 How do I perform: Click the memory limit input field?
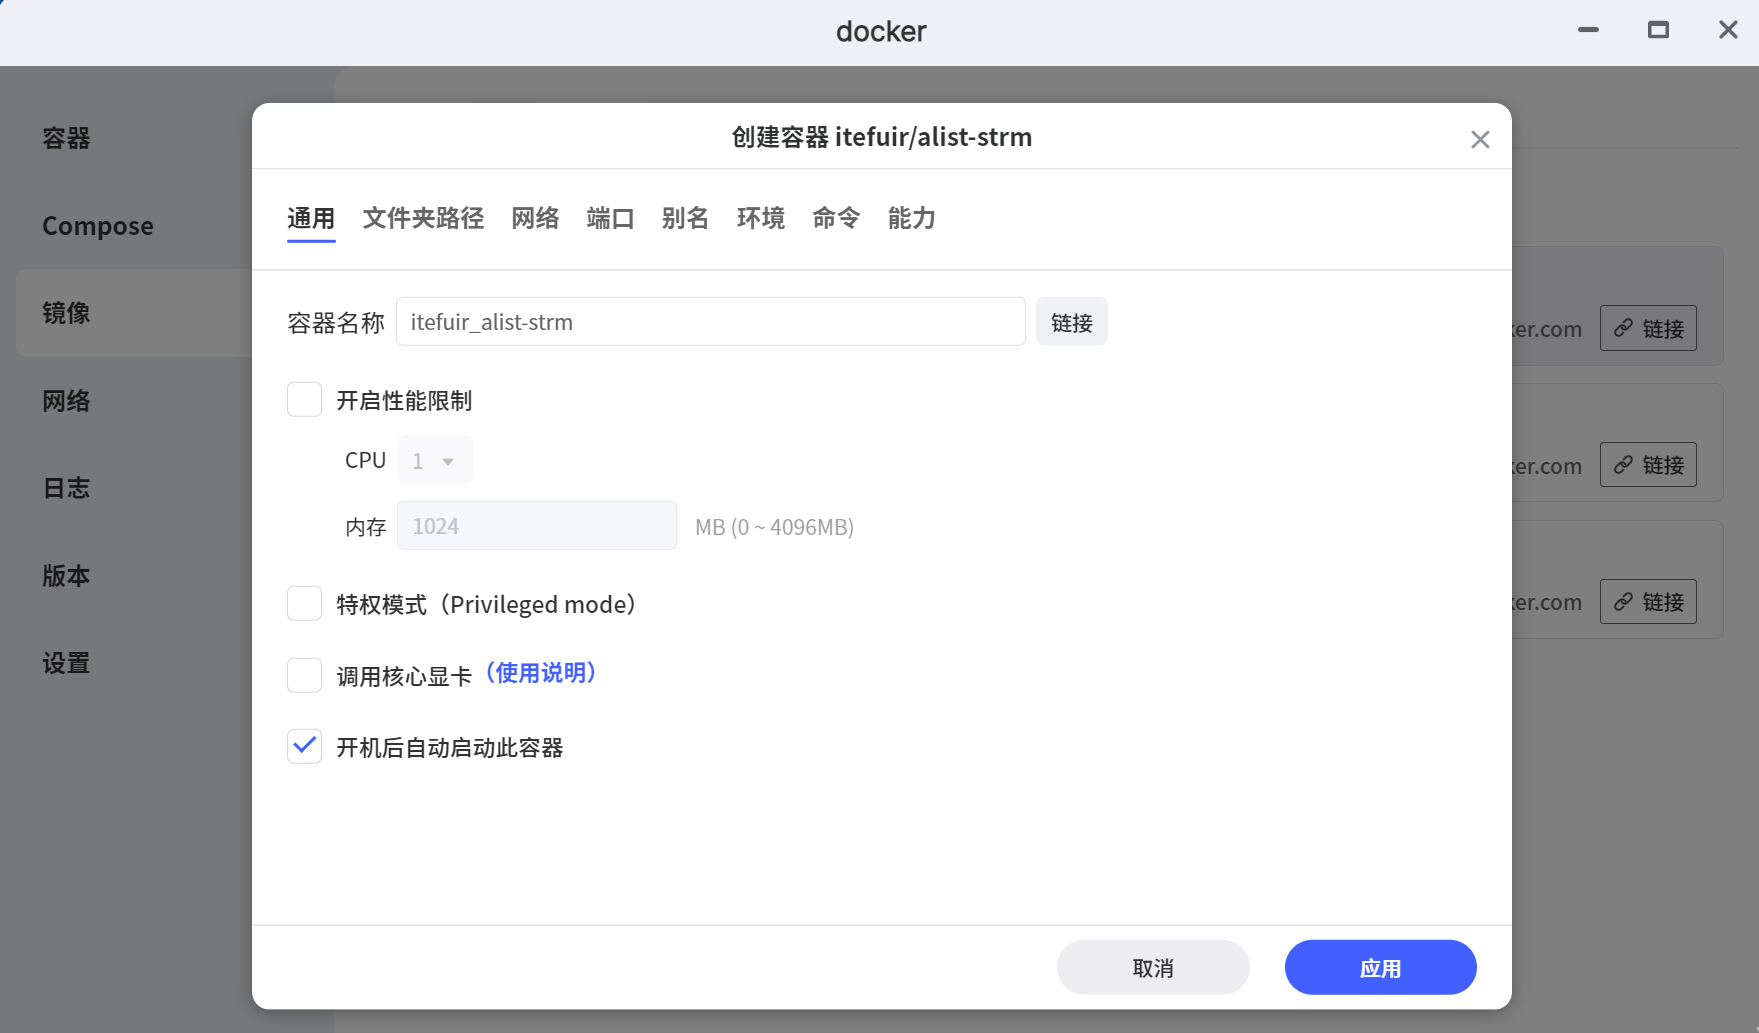pos(537,526)
